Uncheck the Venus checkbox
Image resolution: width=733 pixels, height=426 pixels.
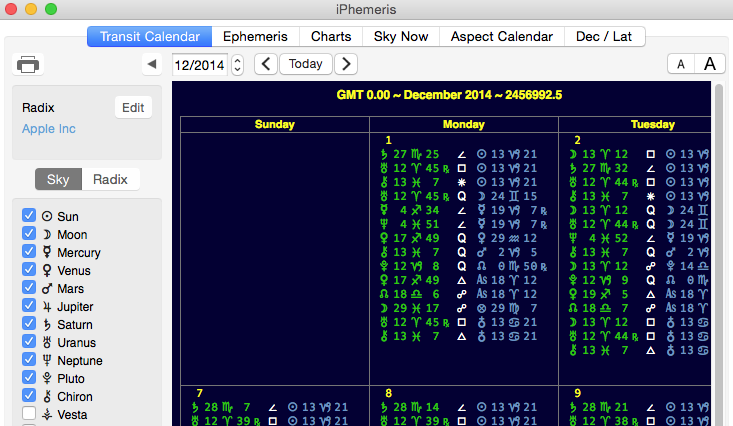(x=29, y=269)
